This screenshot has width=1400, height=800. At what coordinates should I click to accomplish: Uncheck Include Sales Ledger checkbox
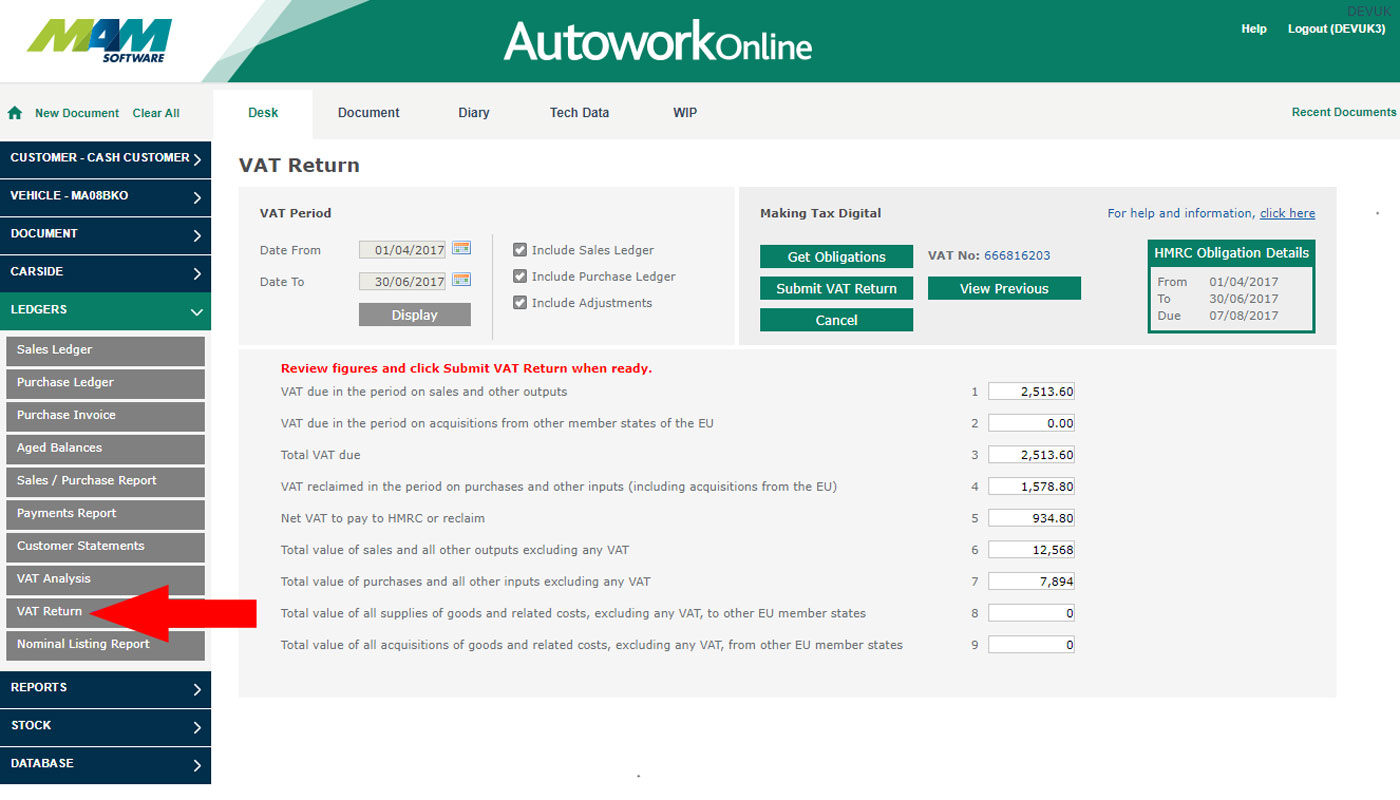pyautogui.click(x=520, y=250)
